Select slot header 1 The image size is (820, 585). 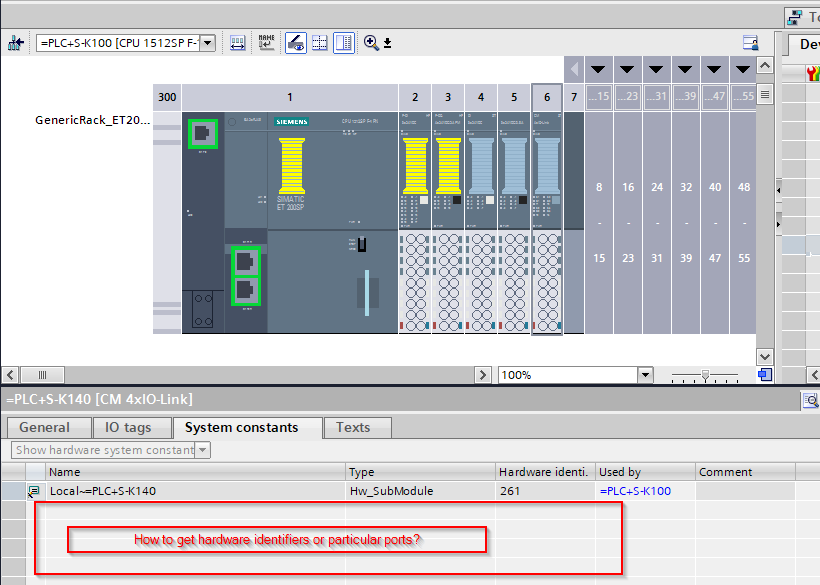[x=290, y=97]
